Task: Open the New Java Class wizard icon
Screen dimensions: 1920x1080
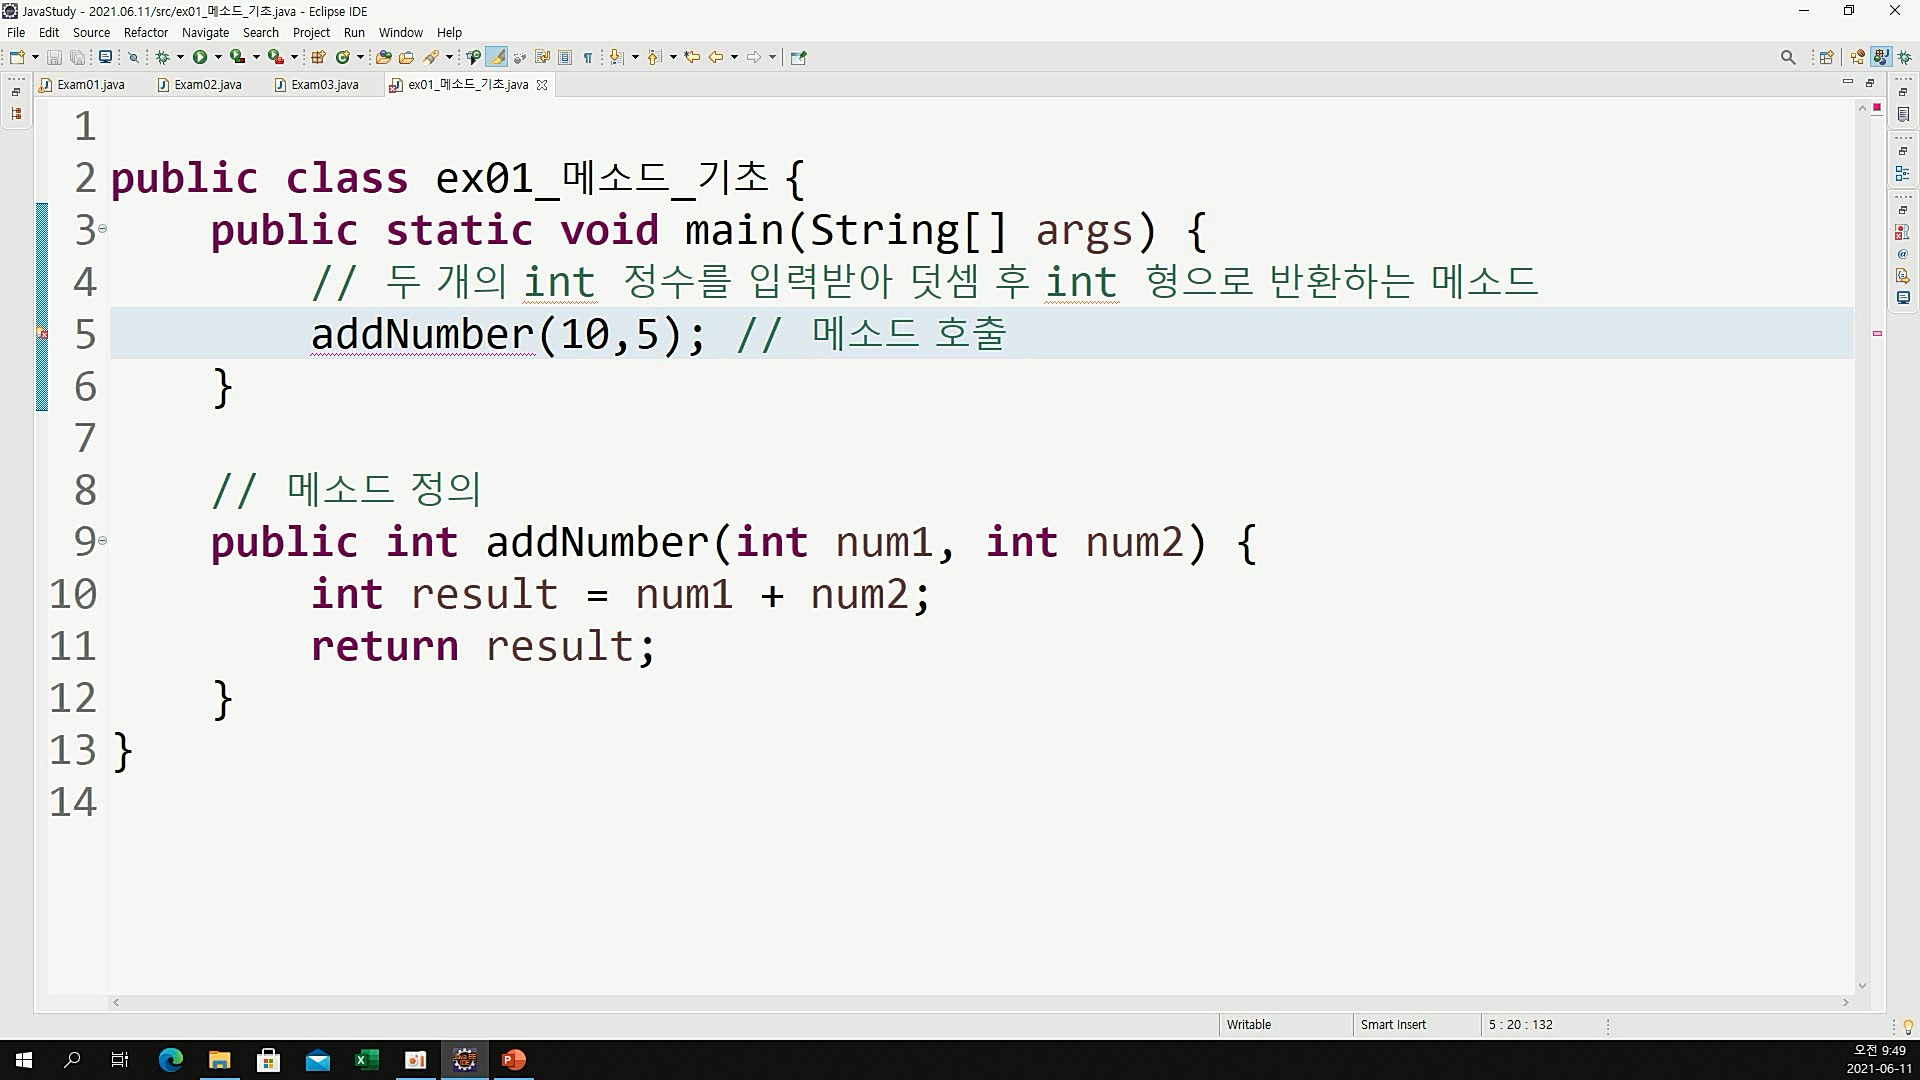Action: coord(343,57)
